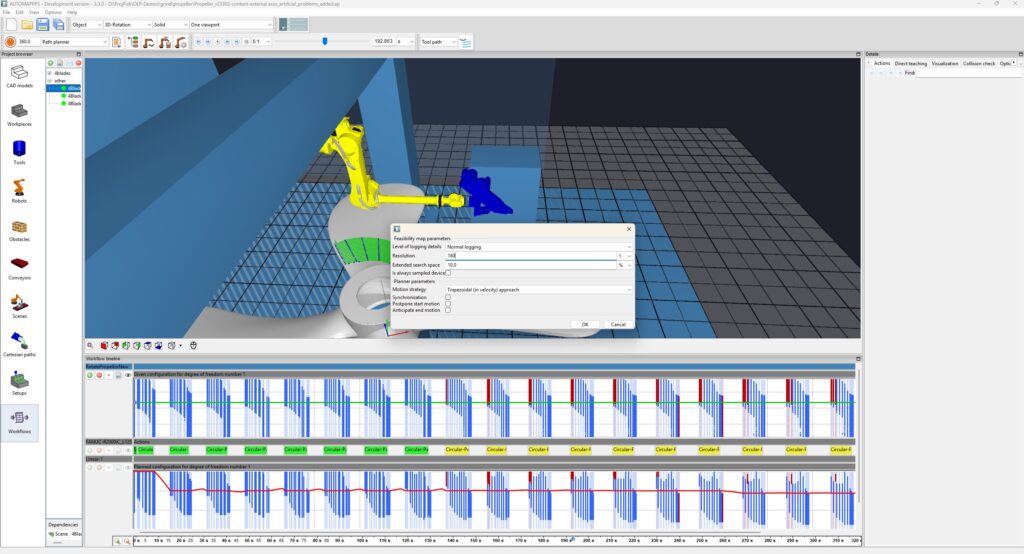Image resolution: width=1024 pixels, height=554 pixels.
Task: Enable the Synchronization checkbox
Action: [x=448, y=297]
